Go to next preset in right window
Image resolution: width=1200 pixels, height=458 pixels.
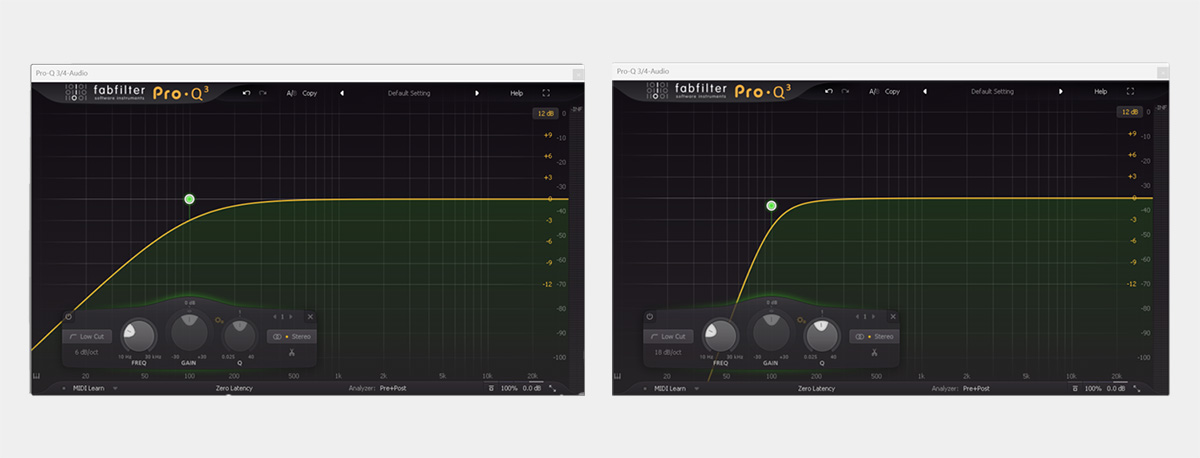click(1060, 91)
